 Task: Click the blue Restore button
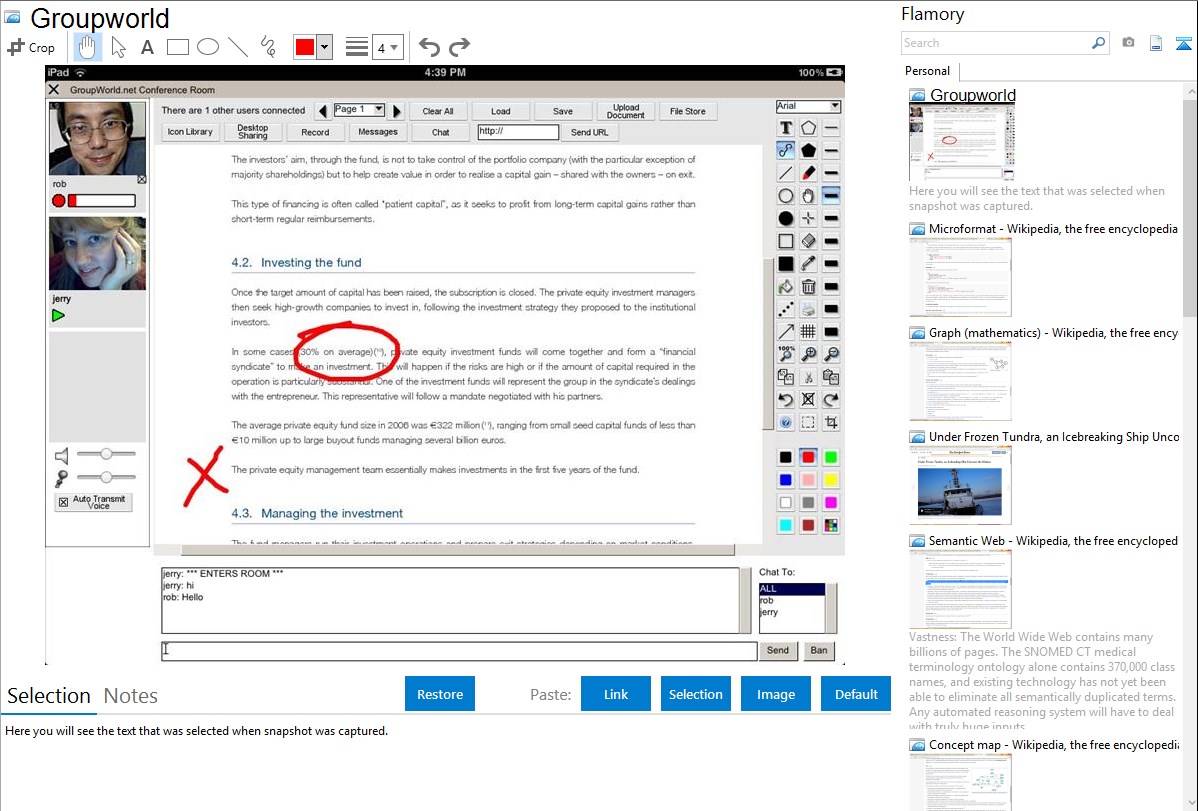click(x=440, y=694)
